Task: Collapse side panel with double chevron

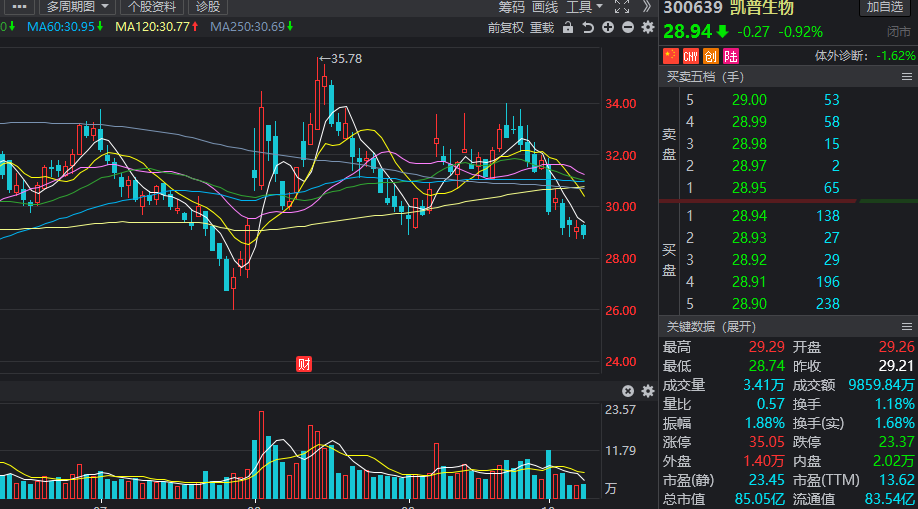Action: pos(646,6)
